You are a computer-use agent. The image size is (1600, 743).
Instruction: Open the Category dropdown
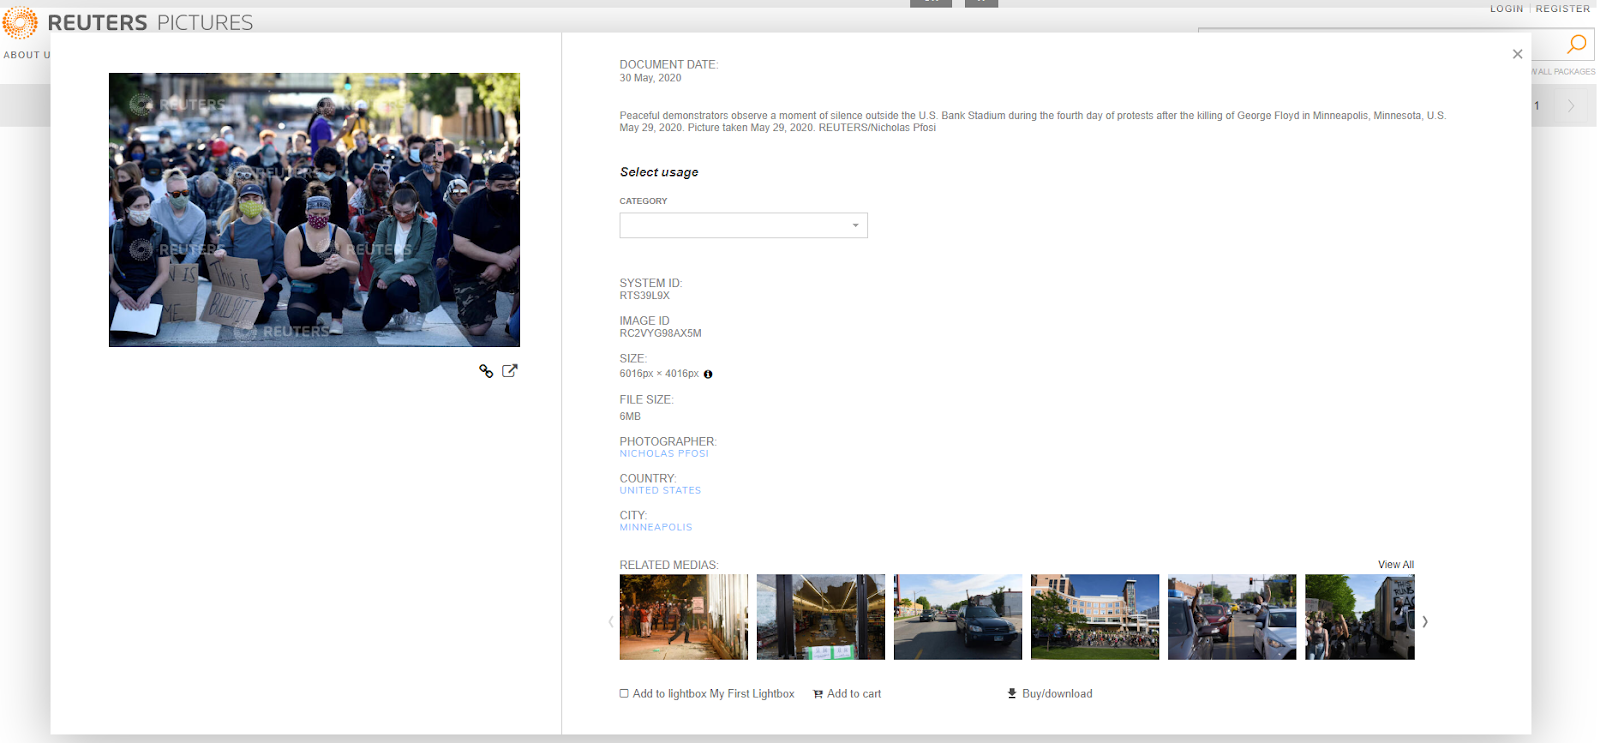click(x=743, y=225)
